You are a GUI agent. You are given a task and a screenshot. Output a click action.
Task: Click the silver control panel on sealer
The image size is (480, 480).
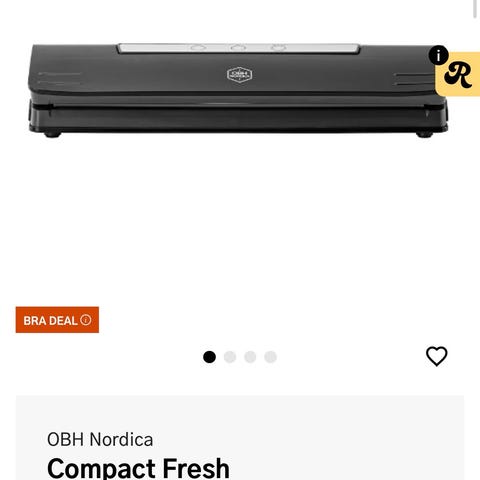pyautogui.click(x=239, y=48)
